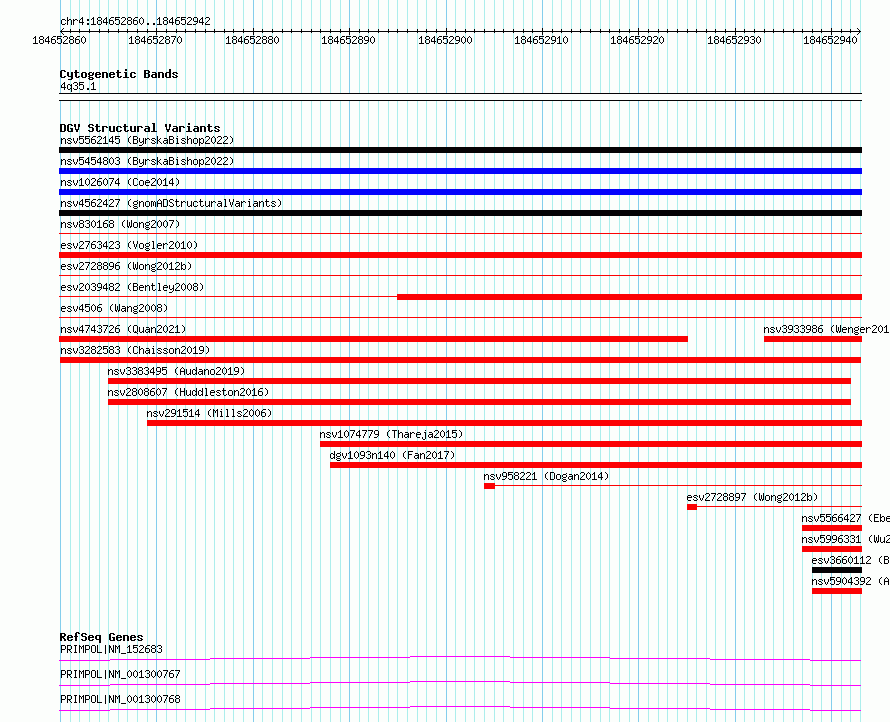The width and height of the screenshot is (890, 722).
Task: Click ruler position 184652920
Action: (637, 40)
